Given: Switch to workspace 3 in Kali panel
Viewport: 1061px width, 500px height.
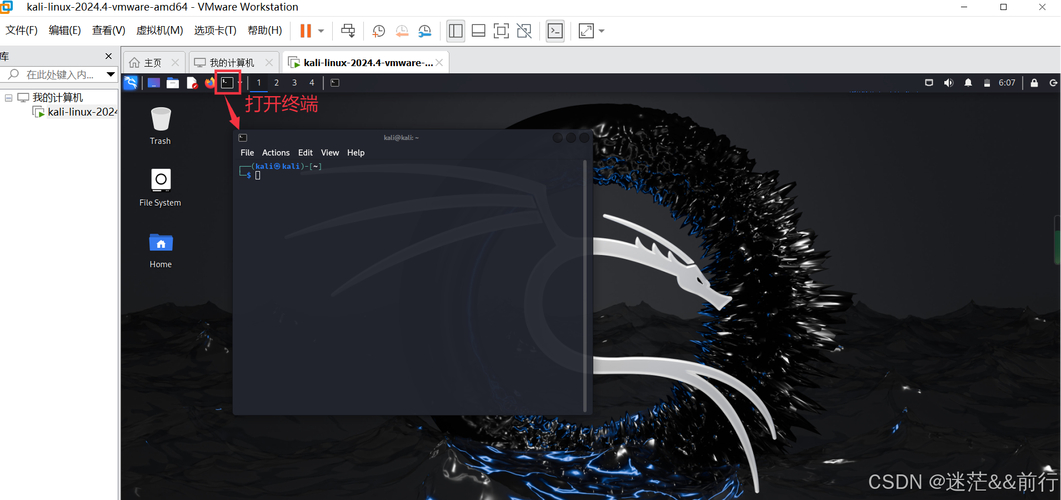Looking at the screenshot, I should [x=294, y=83].
